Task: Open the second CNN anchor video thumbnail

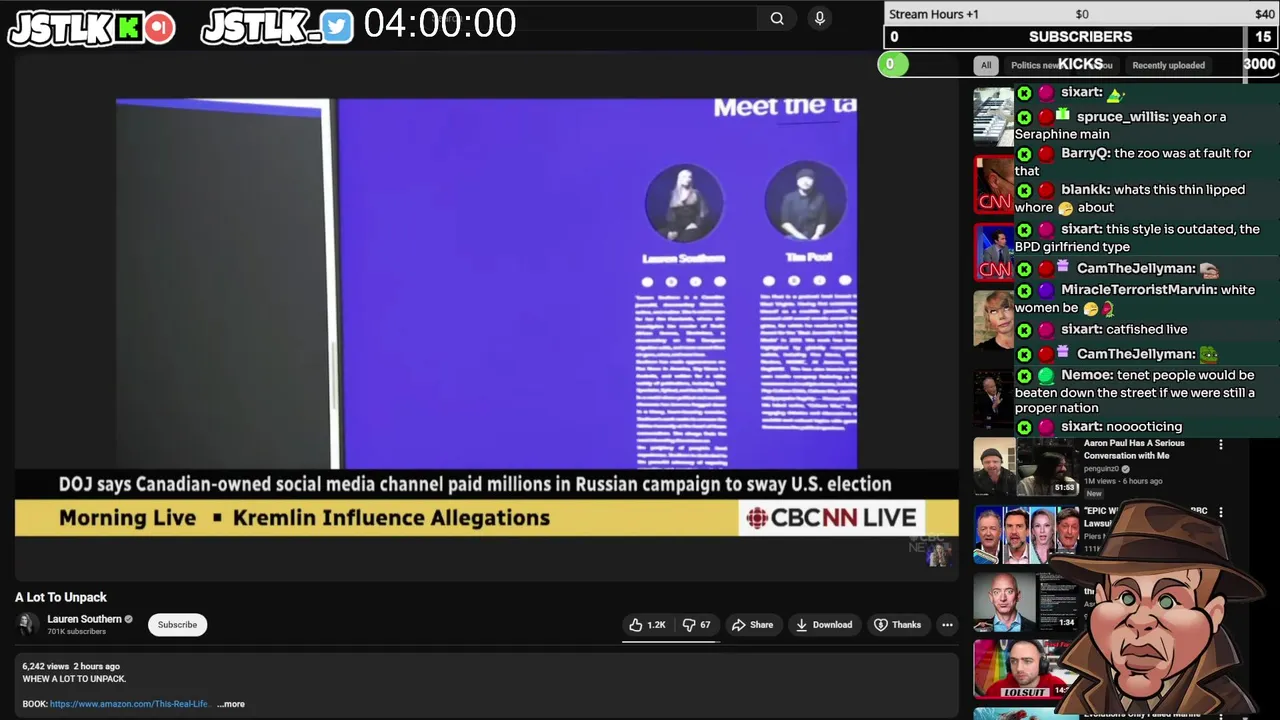Action: pos(993,252)
